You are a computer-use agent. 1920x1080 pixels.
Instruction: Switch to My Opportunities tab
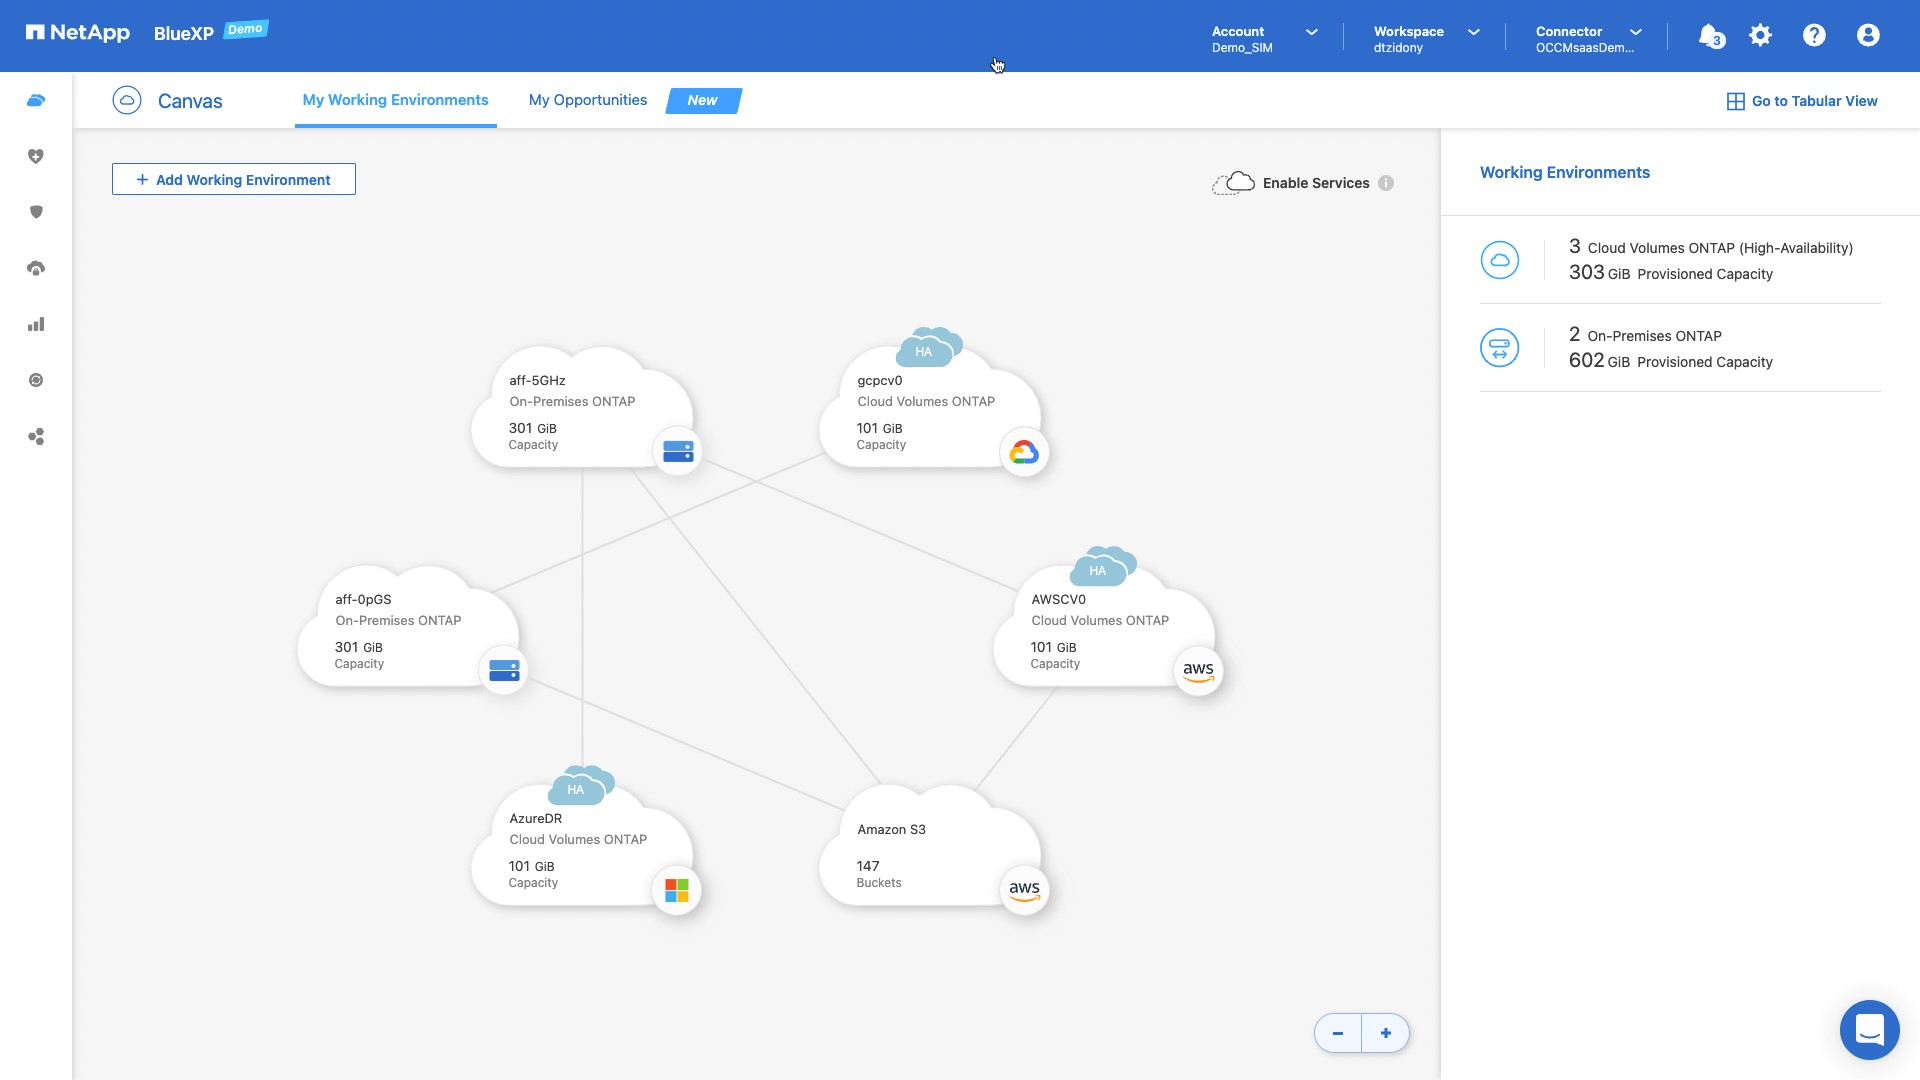(x=587, y=100)
